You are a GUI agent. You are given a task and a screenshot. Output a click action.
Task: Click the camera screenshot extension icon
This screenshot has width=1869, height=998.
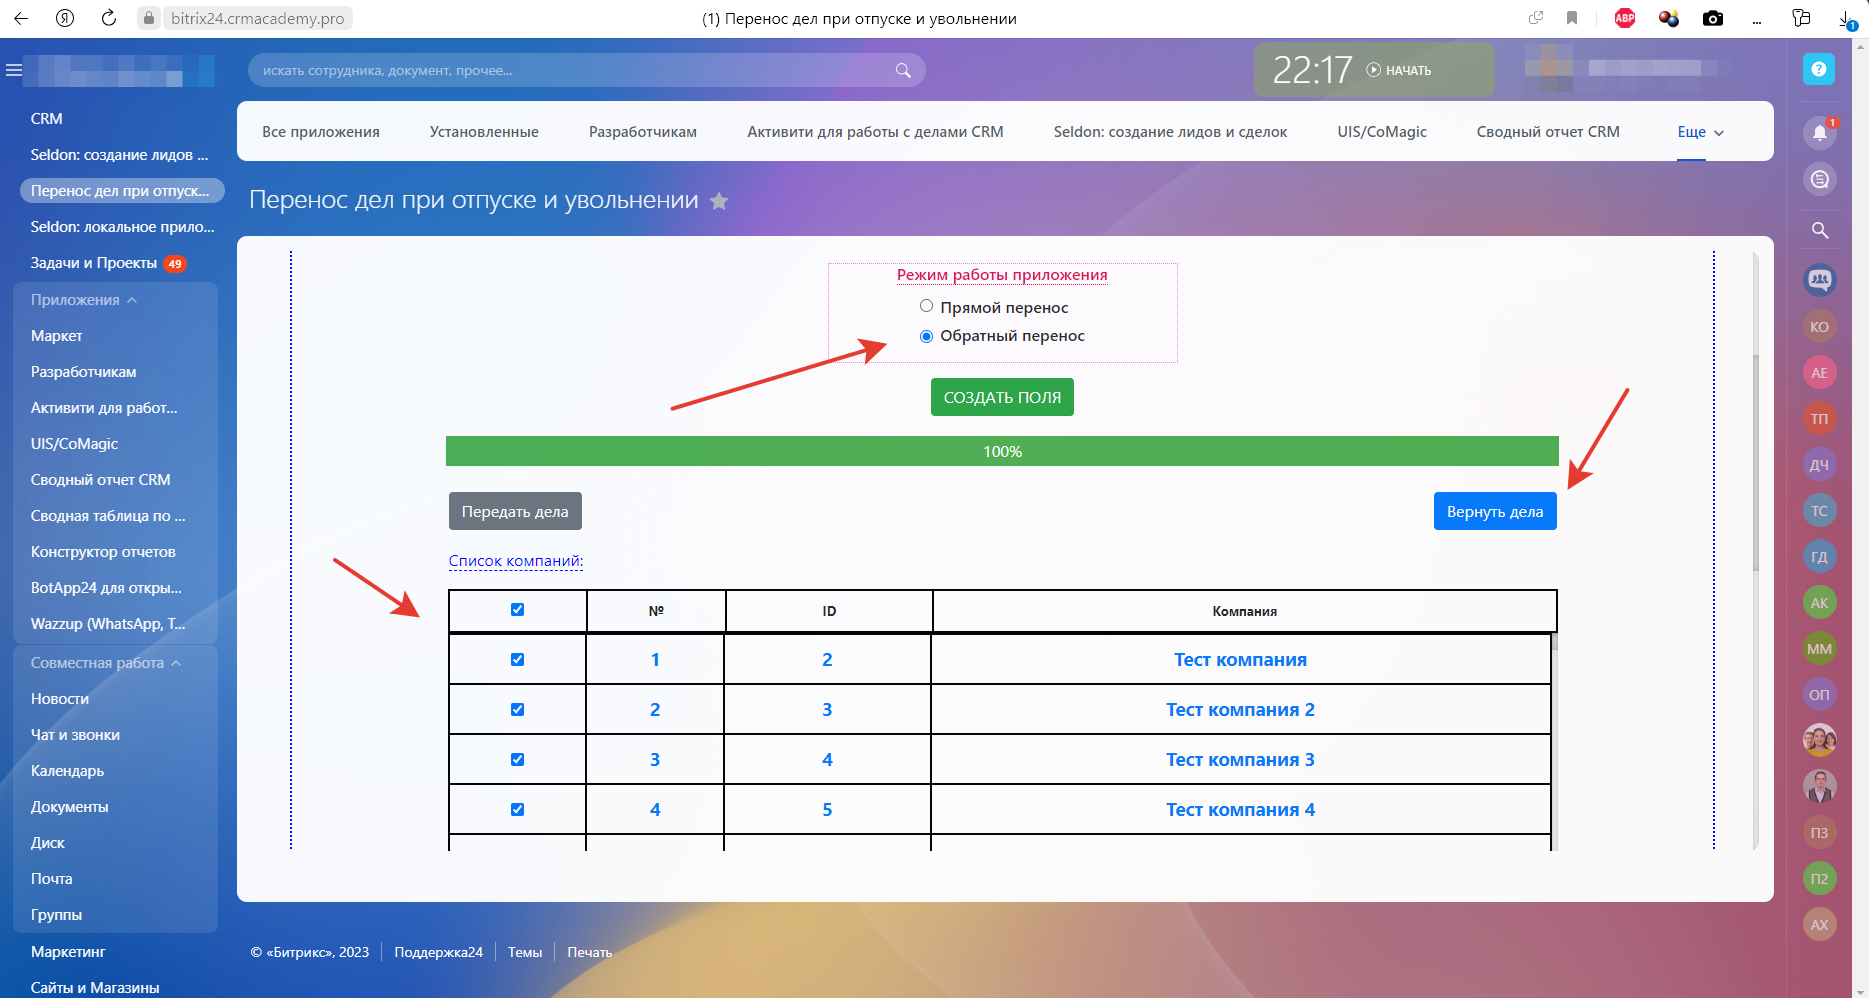tap(1713, 18)
